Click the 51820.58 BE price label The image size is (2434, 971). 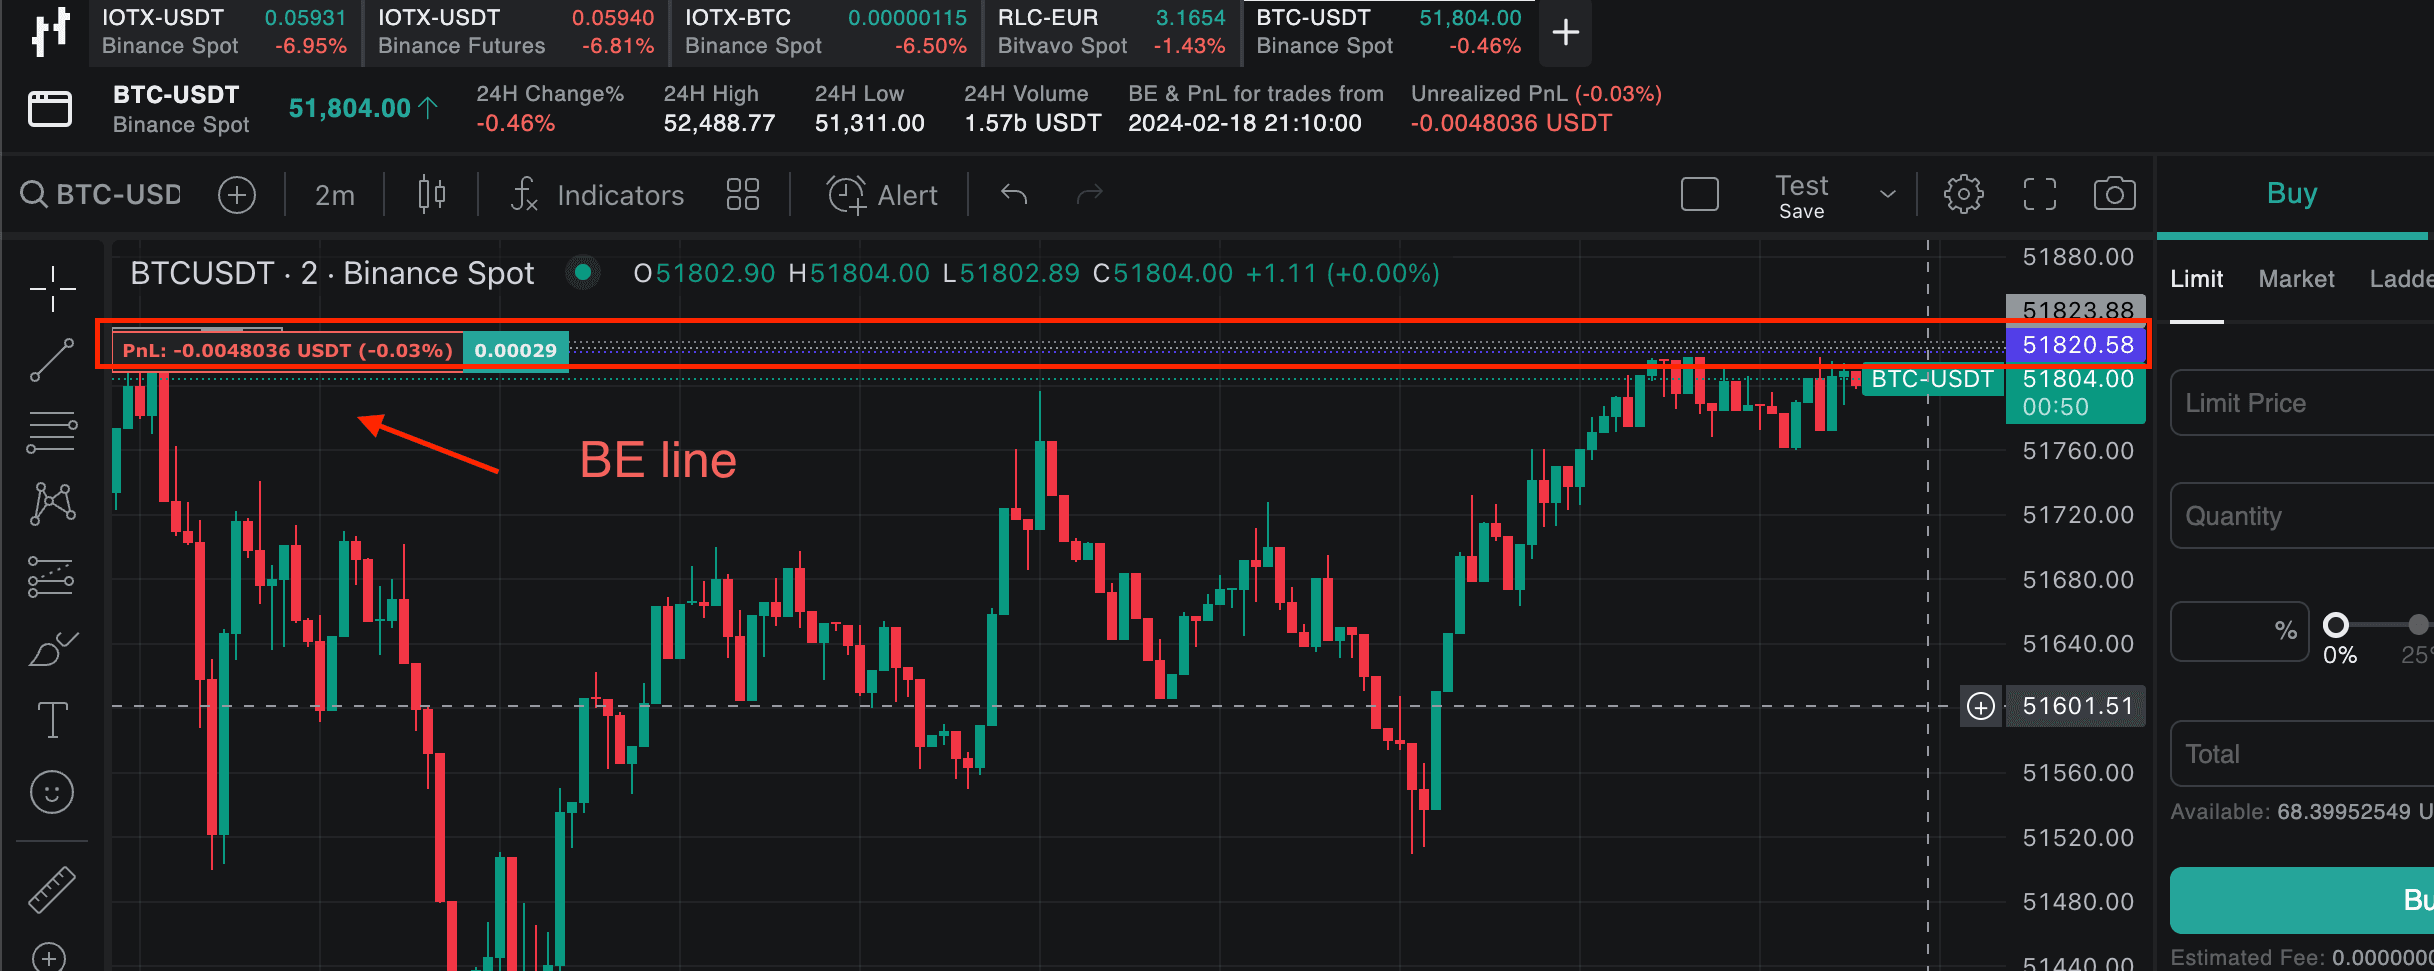[x=2076, y=345]
